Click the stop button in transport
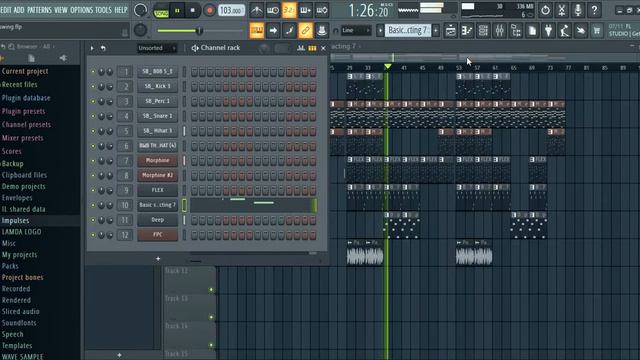Image resolution: width=640 pixels, height=360 pixels. coord(193,11)
